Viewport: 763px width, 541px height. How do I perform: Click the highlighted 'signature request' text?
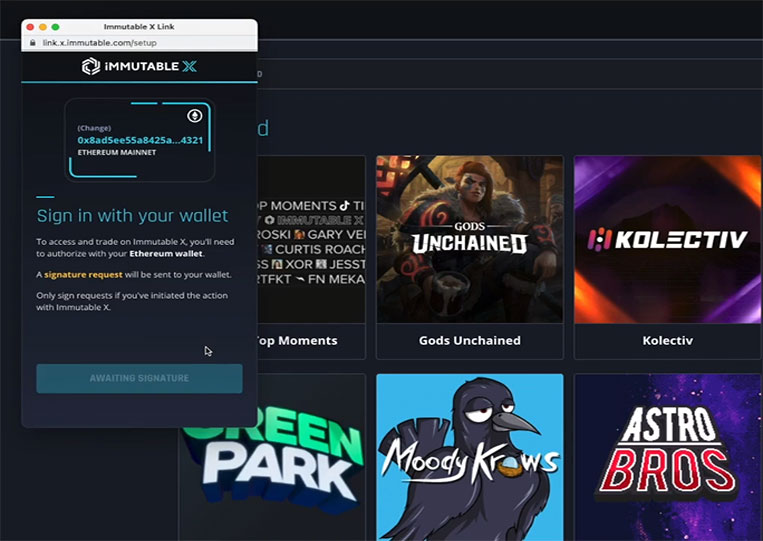83,275
